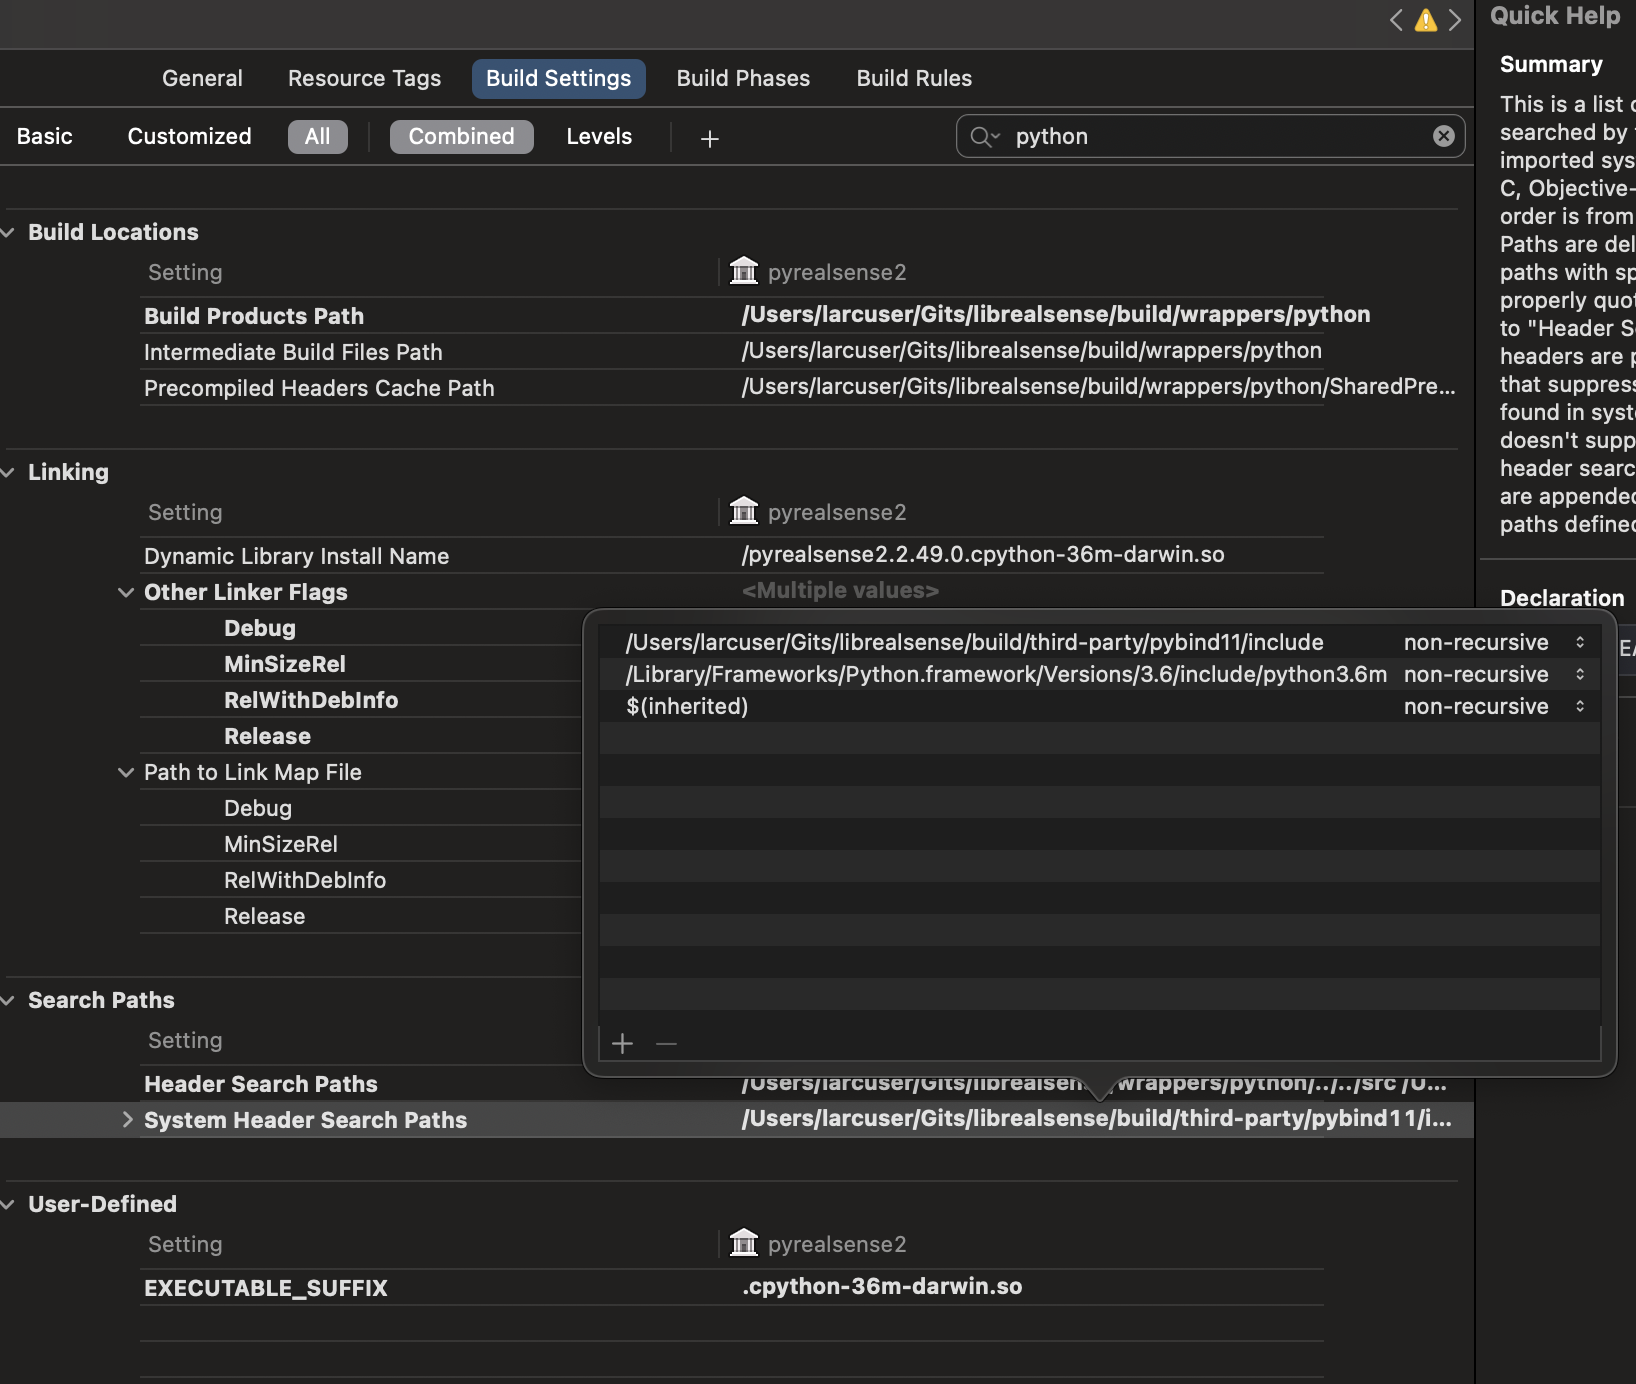Image resolution: width=1636 pixels, height=1384 pixels.
Task: Go to previous issue with left chevron
Action: click(1396, 20)
